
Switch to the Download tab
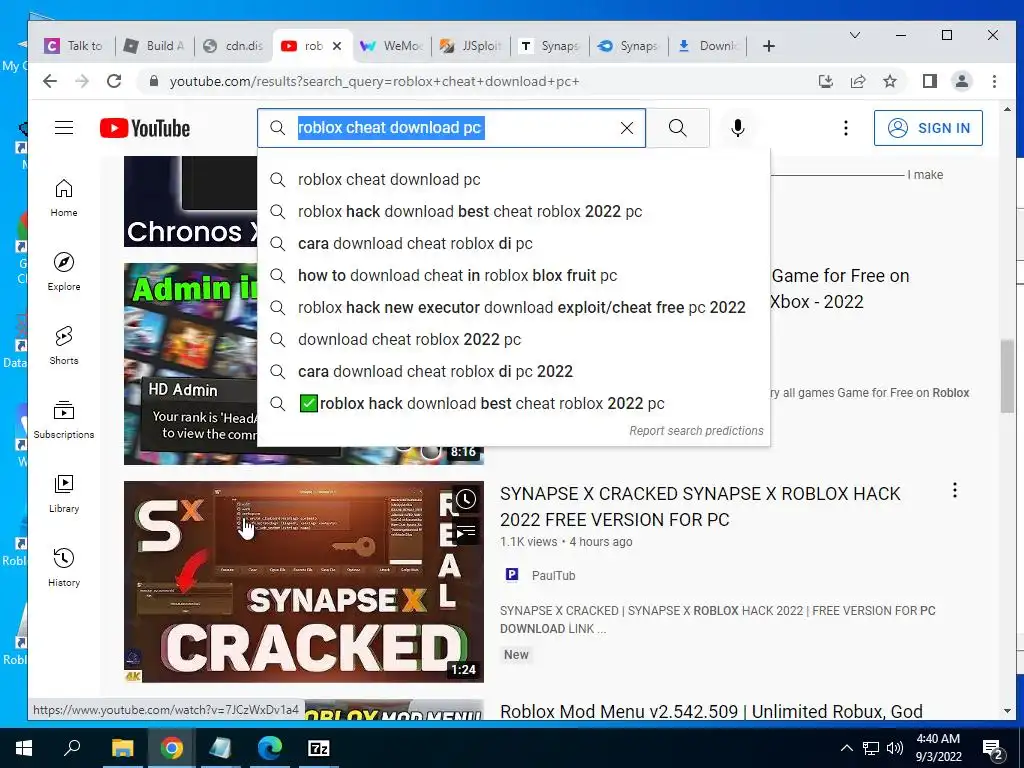[708, 46]
